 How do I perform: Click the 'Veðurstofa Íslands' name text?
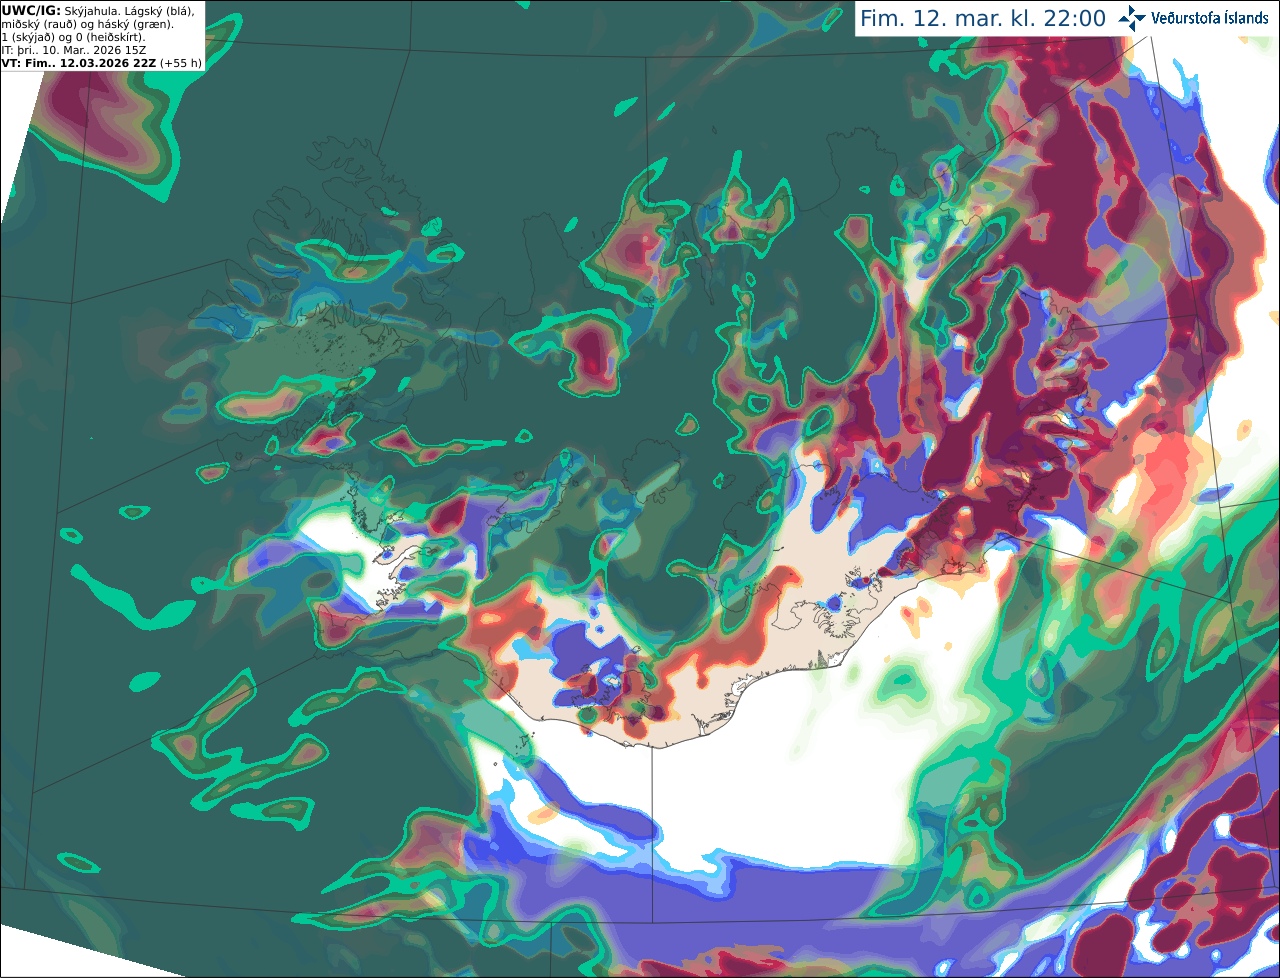tap(1209, 18)
